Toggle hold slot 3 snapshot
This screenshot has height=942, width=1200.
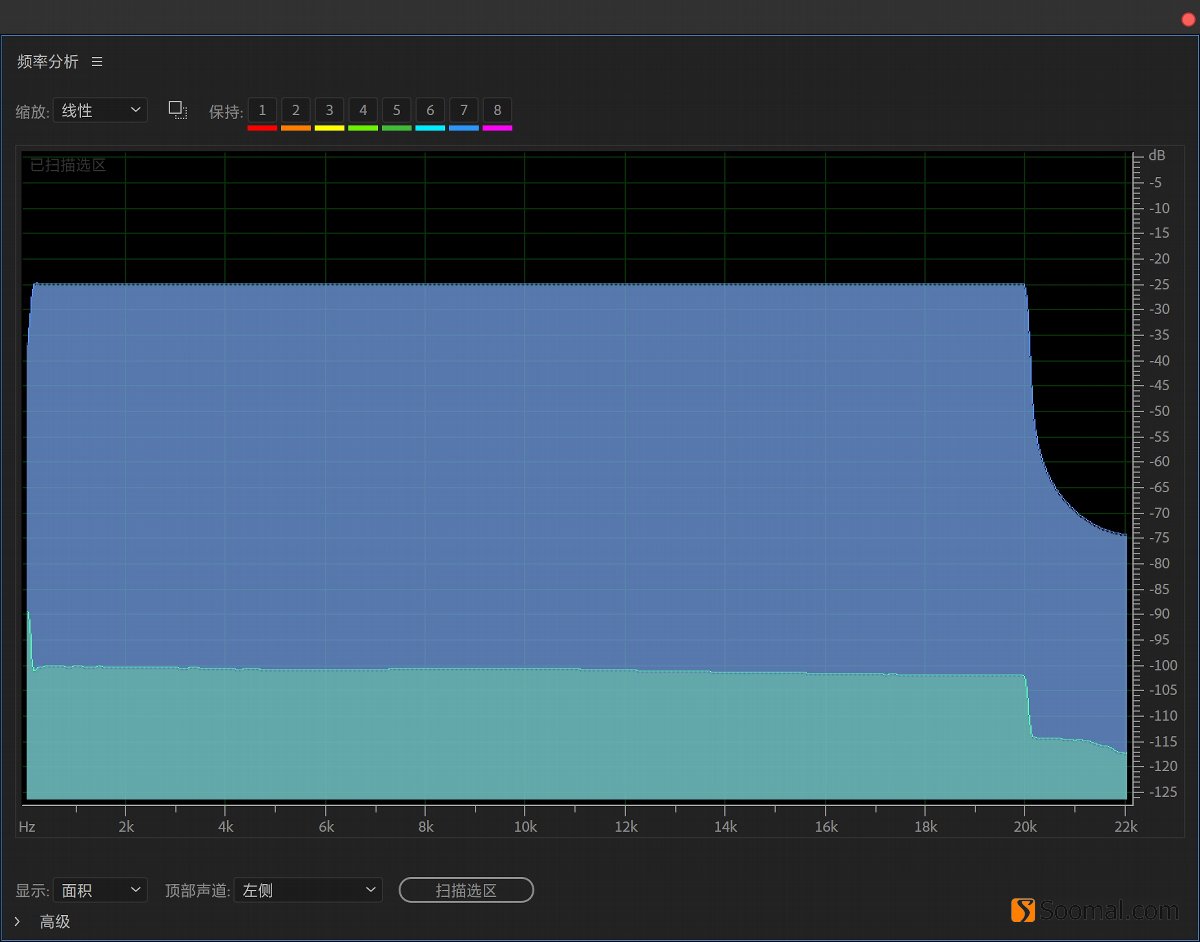pos(329,110)
